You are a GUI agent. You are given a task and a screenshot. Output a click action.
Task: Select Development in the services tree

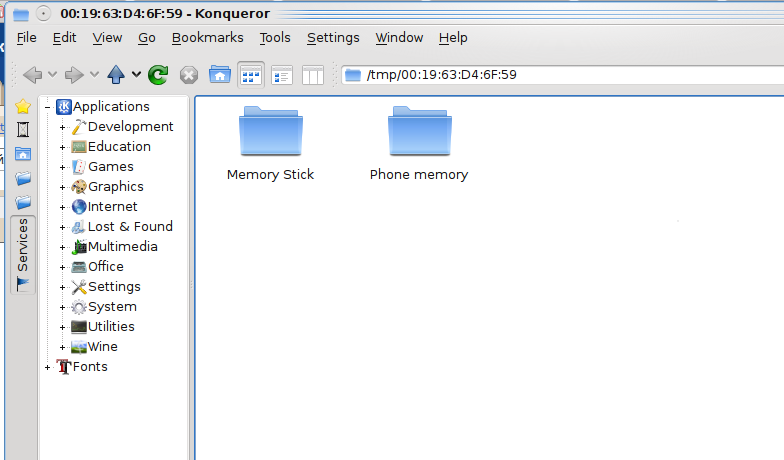tap(122, 126)
